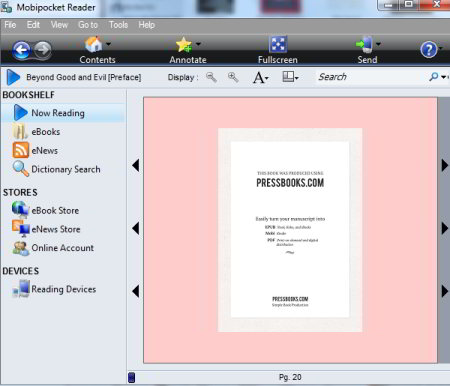Open the View menu

point(59,25)
